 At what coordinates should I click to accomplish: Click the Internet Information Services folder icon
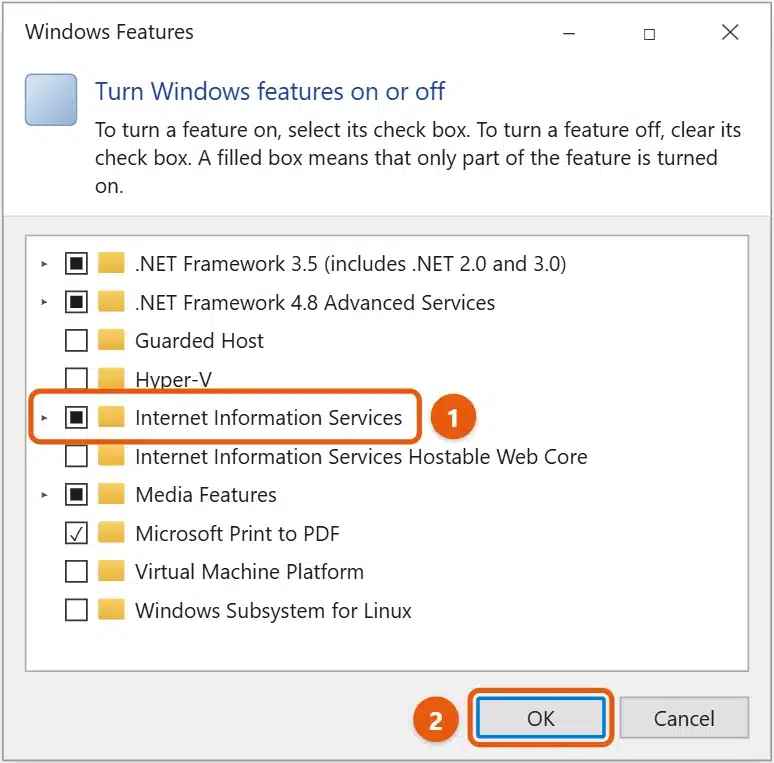[x=111, y=418]
